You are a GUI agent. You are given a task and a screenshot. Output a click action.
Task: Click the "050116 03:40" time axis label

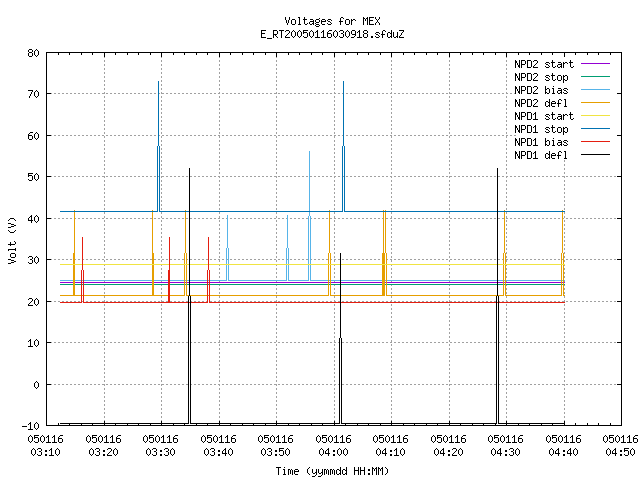click(218, 446)
